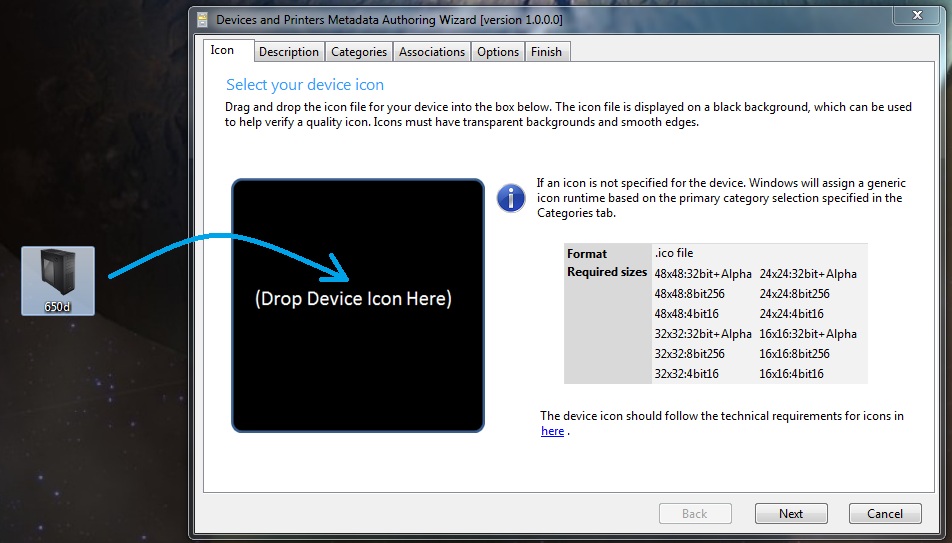Click the '16x16:32bit+Alpha' size entry
The image size is (952, 543).
(808, 334)
